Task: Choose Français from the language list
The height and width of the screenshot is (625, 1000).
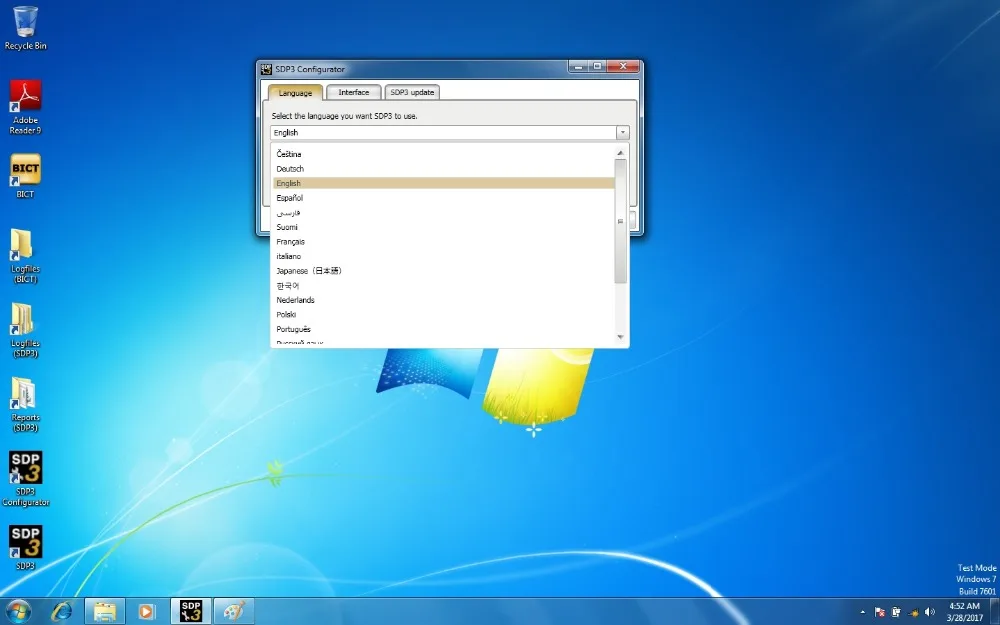Action: tap(443, 242)
